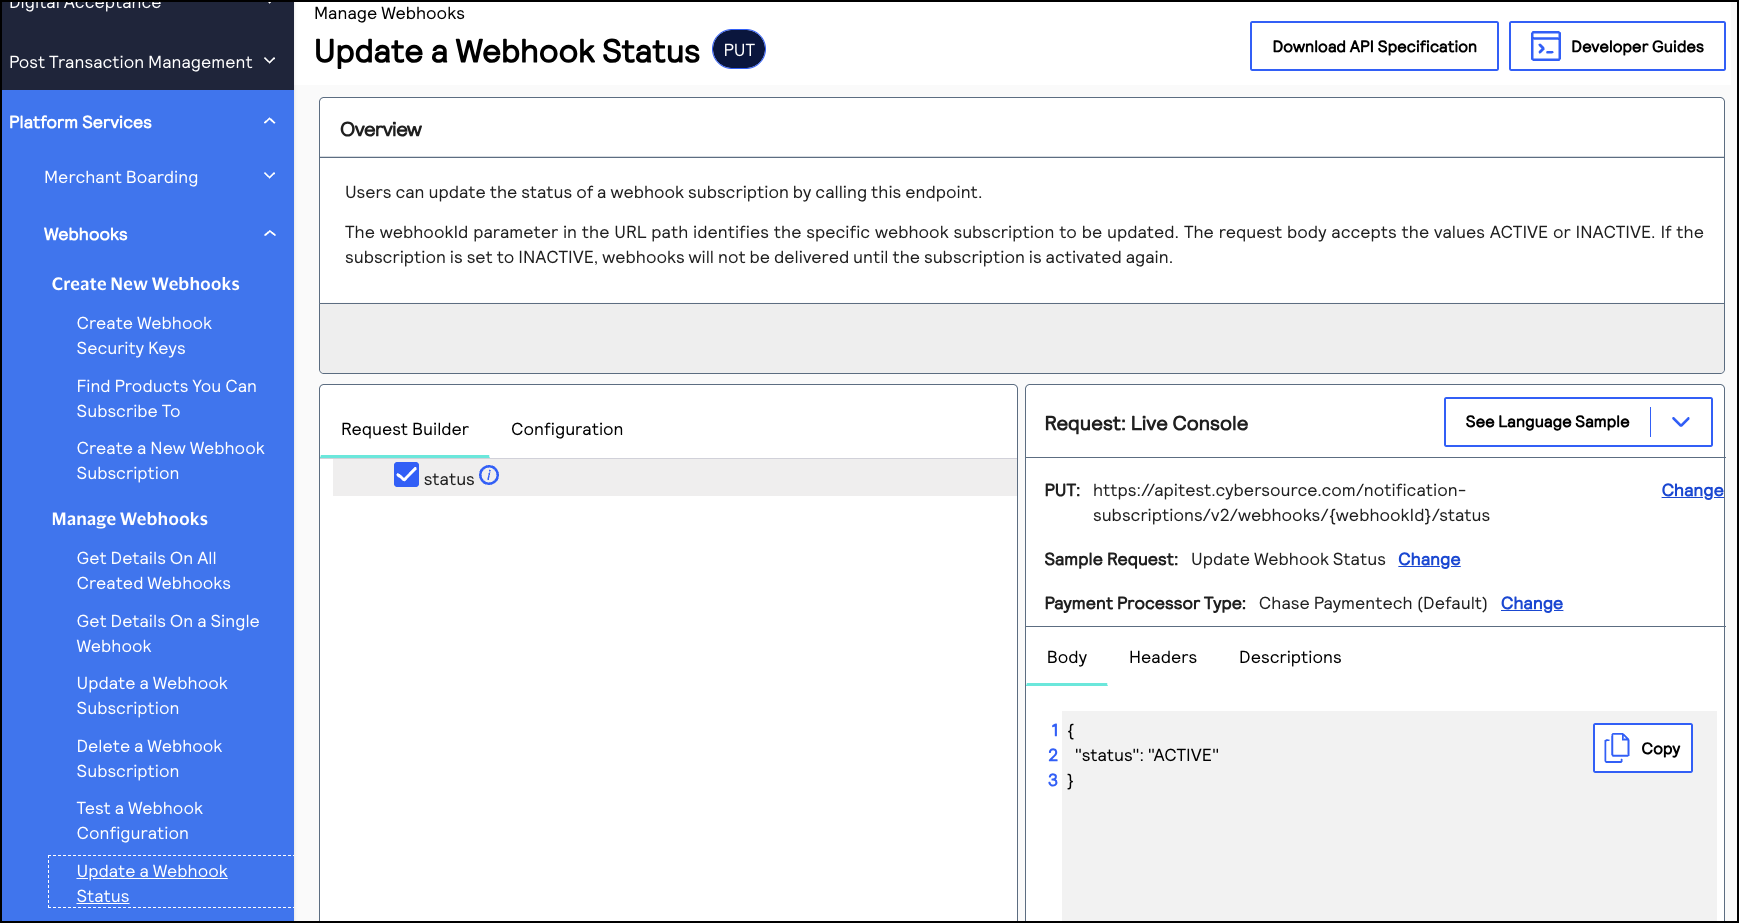The width and height of the screenshot is (1739, 923).
Task: Click the info icon beside the status field
Action: click(489, 476)
